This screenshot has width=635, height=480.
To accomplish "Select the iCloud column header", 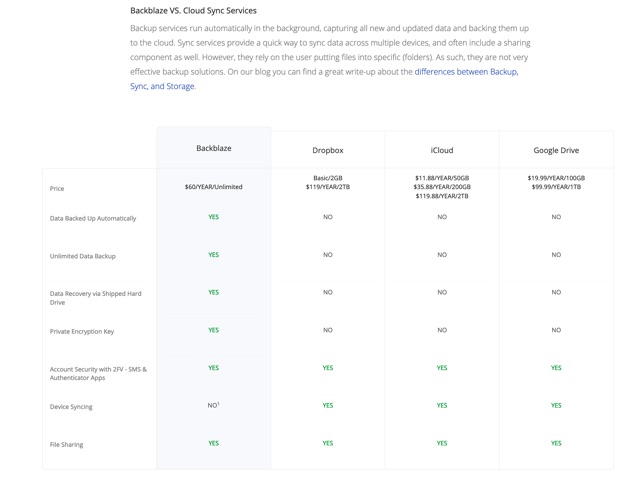I will pos(442,150).
